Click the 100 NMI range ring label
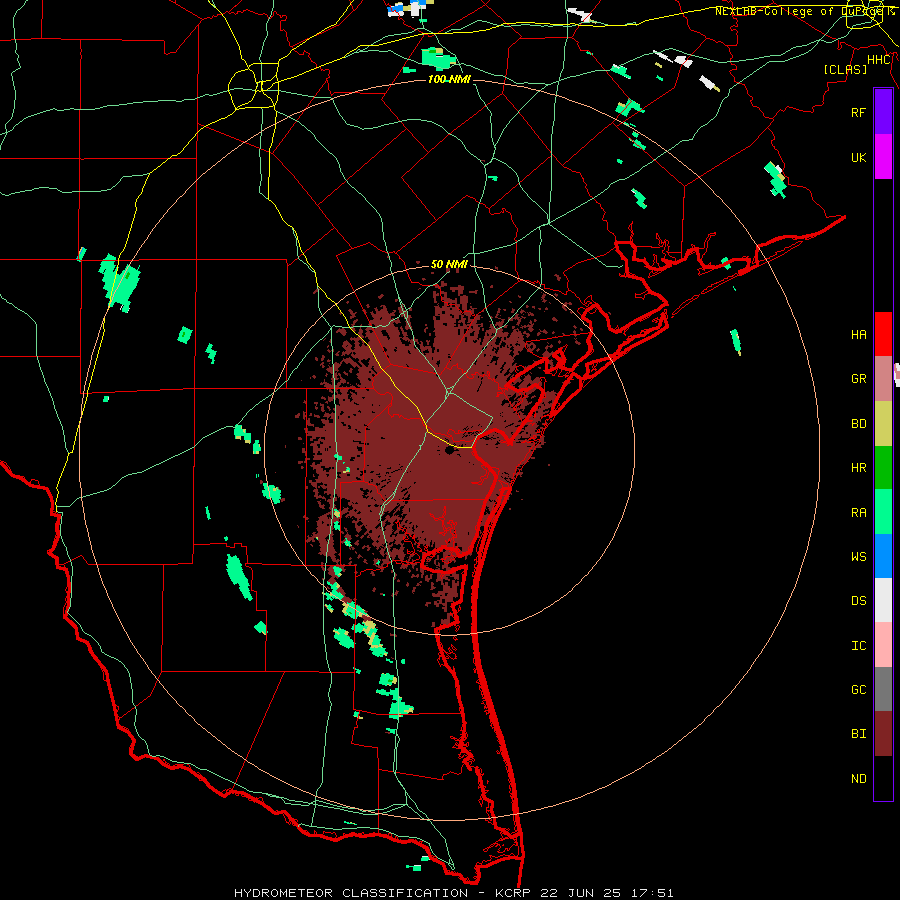The width and height of the screenshot is (900, 900). [x=449, y=79]
